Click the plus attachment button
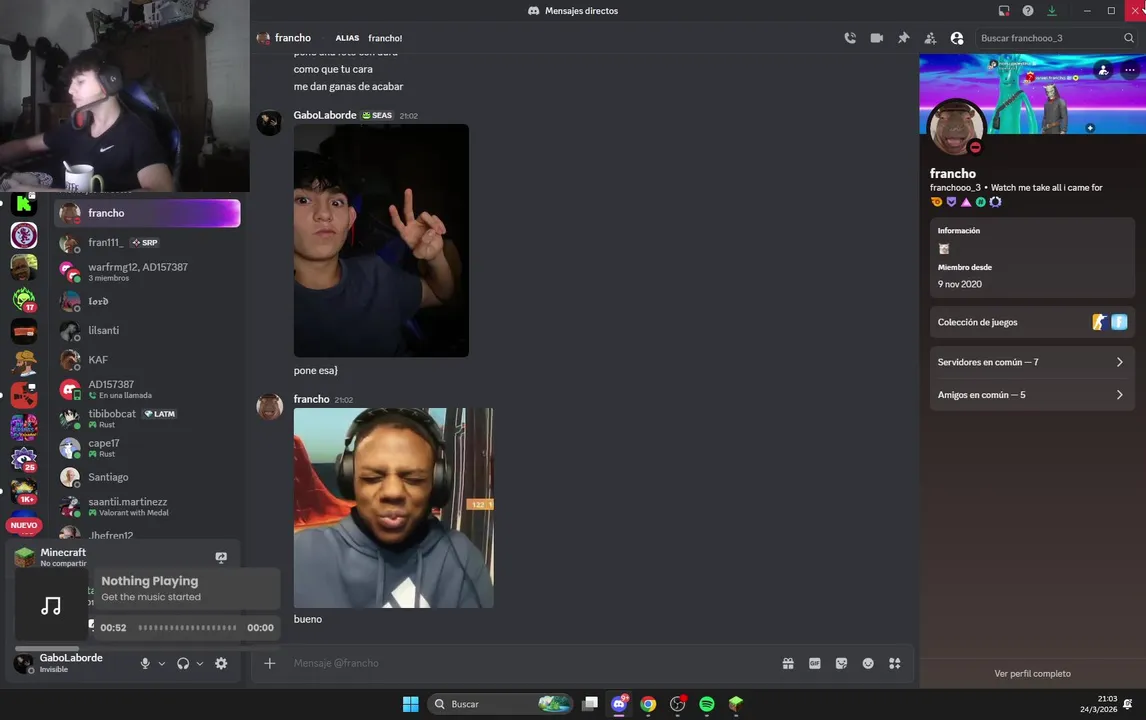This screenshot has height=720, width=1146. (269, 663)
